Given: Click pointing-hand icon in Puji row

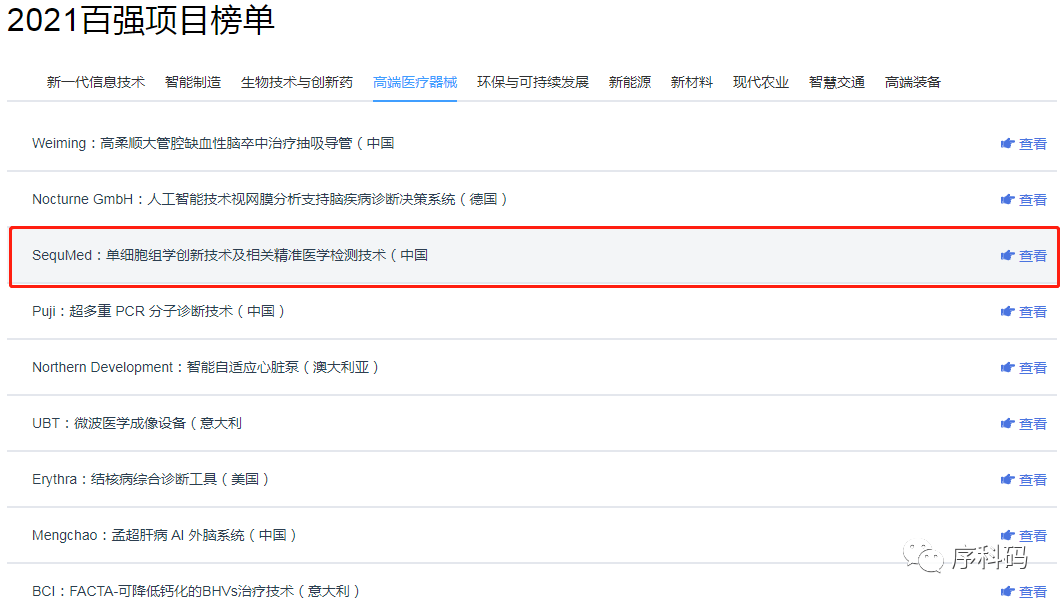Looking at the screenshot, I should 1007,311.
